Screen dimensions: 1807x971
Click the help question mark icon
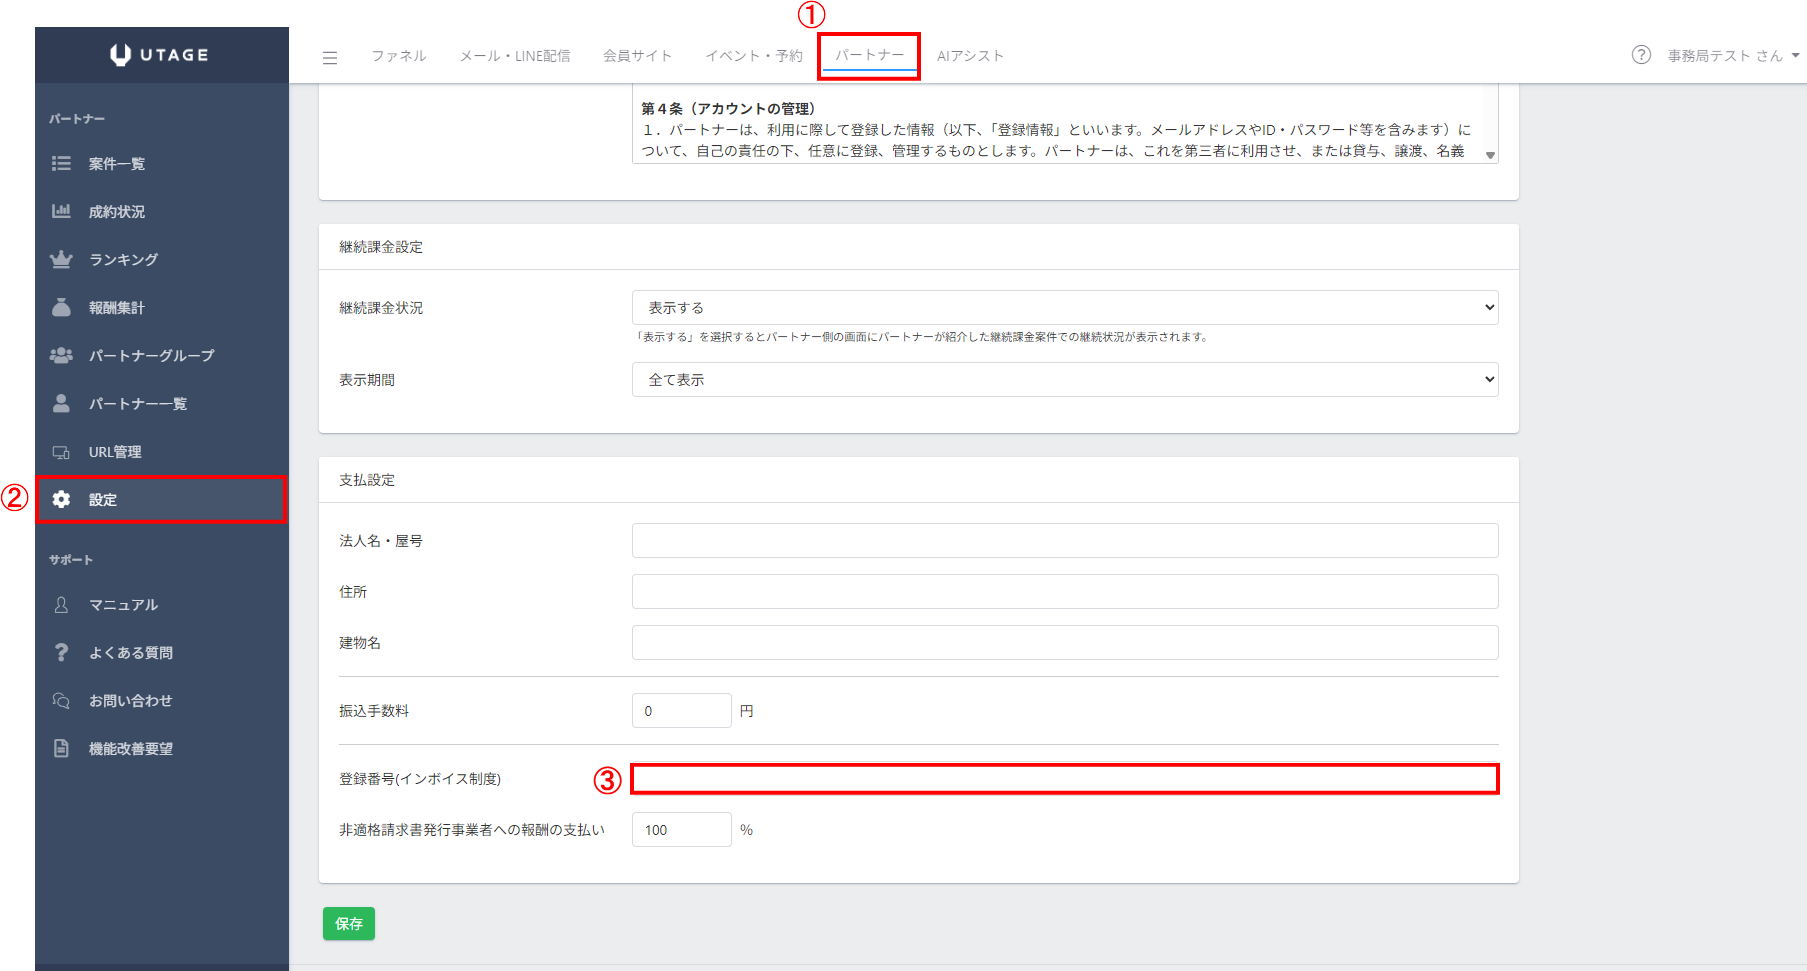(x=1641, y=55)
